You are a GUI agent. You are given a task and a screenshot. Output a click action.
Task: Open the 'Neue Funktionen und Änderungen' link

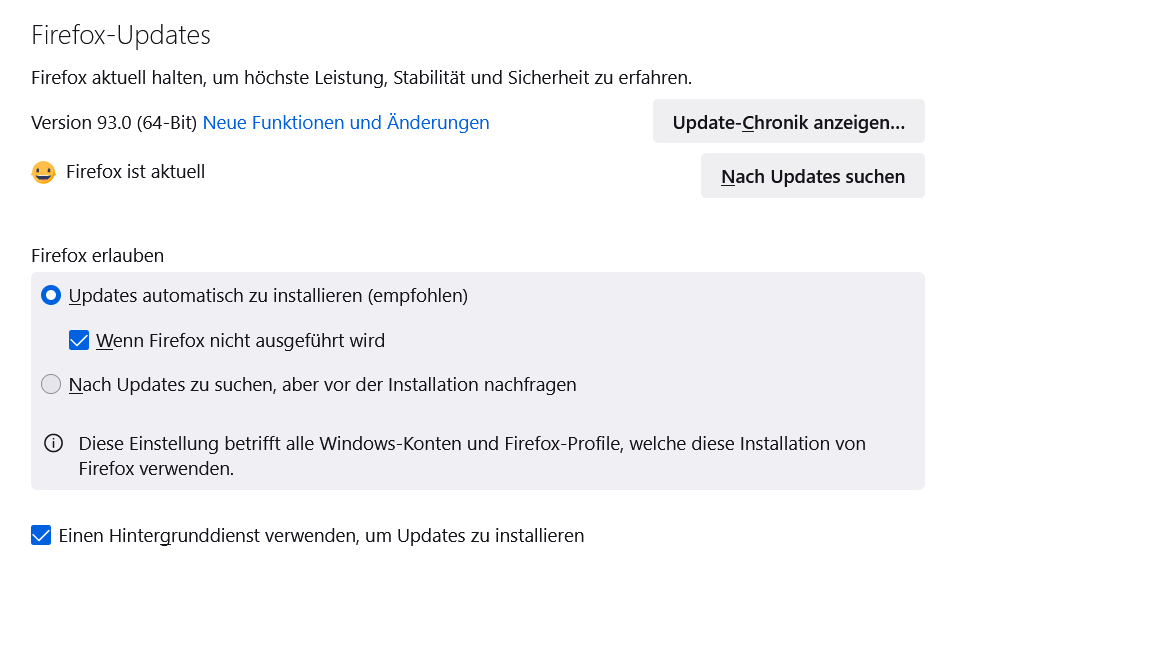346,123
